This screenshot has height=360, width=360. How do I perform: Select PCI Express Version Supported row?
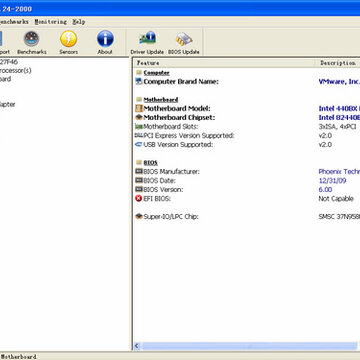click(247, 135)
